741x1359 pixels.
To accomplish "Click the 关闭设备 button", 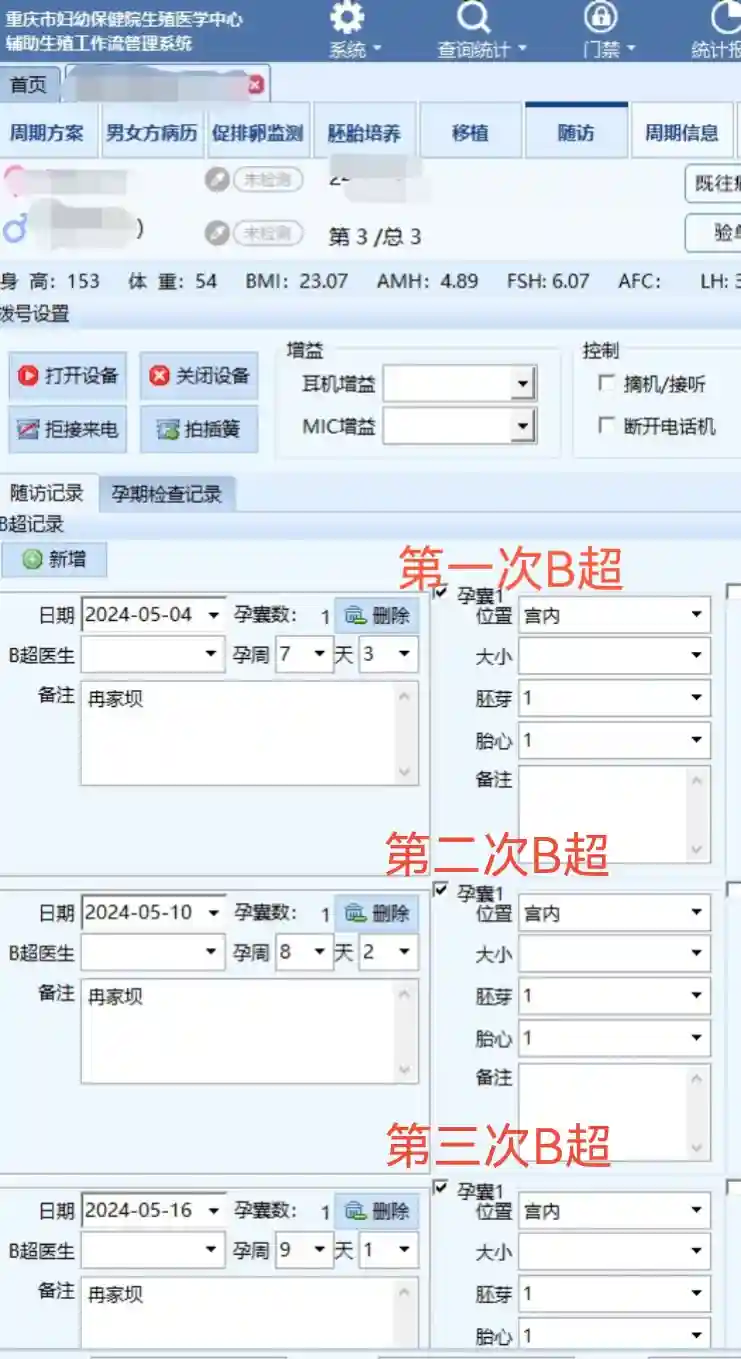I will (199, 376).
